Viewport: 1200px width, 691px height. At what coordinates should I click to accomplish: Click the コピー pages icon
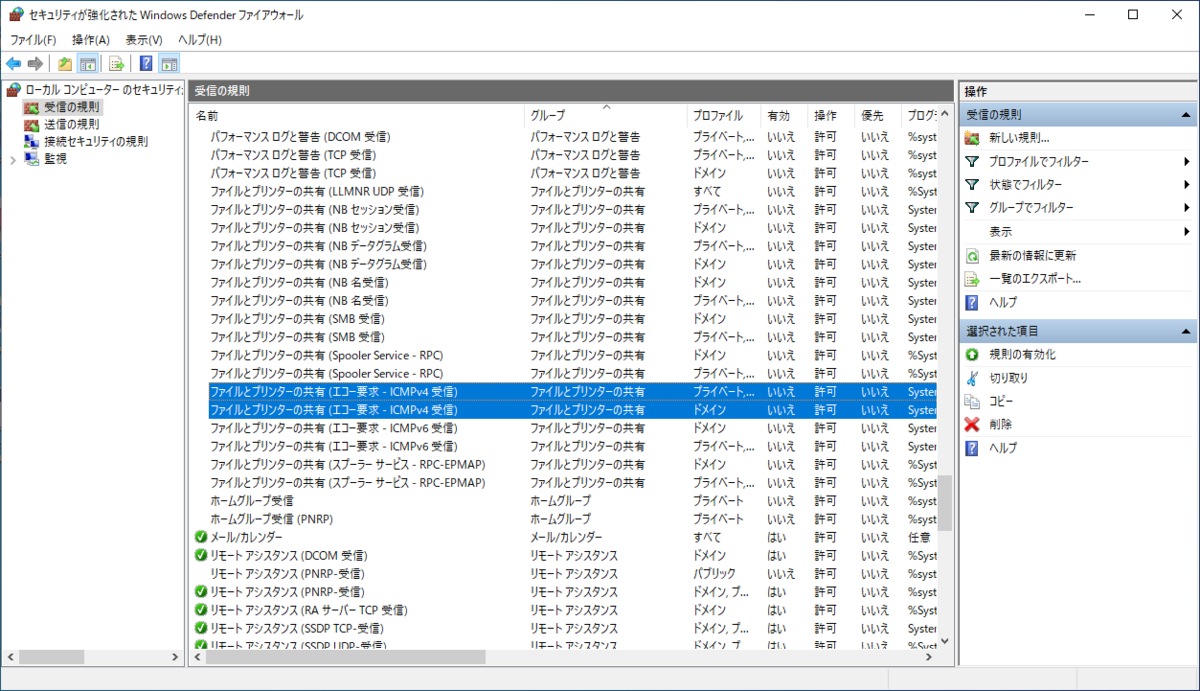[972, 401]
